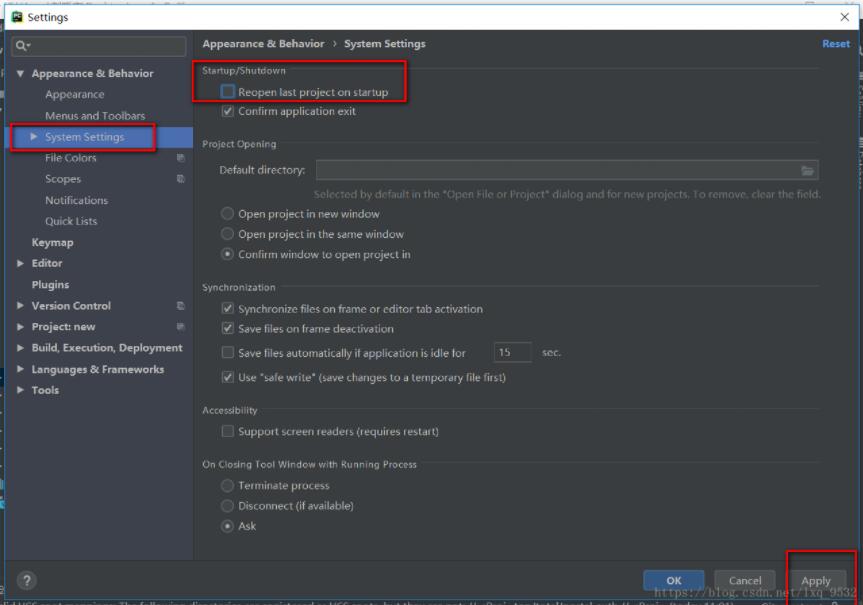Click the search magnifier icon in settings
The height and width of the screenshot is (605, 863).
pyautogui.click(x=22, y=46)
